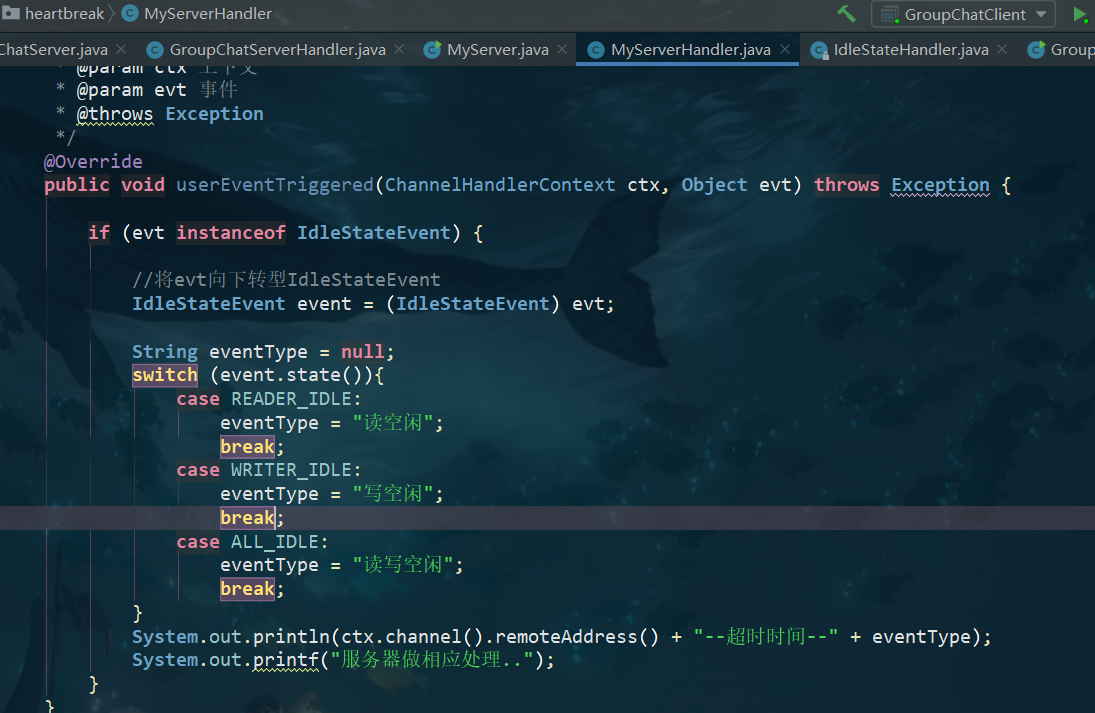The width and height of the screenshot is (1095, 713).
Task: Click class icon on GroupChatServerHandler.java tab
Action: [x=155, y=50]
